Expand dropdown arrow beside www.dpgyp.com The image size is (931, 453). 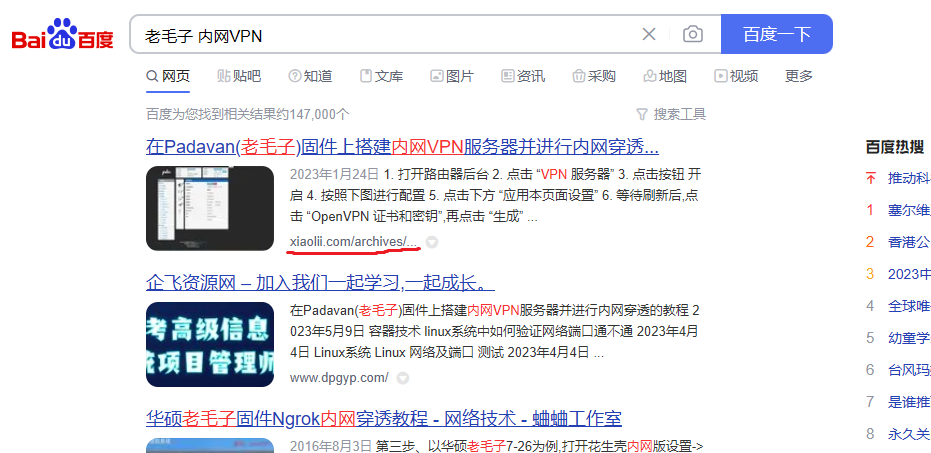403,378
